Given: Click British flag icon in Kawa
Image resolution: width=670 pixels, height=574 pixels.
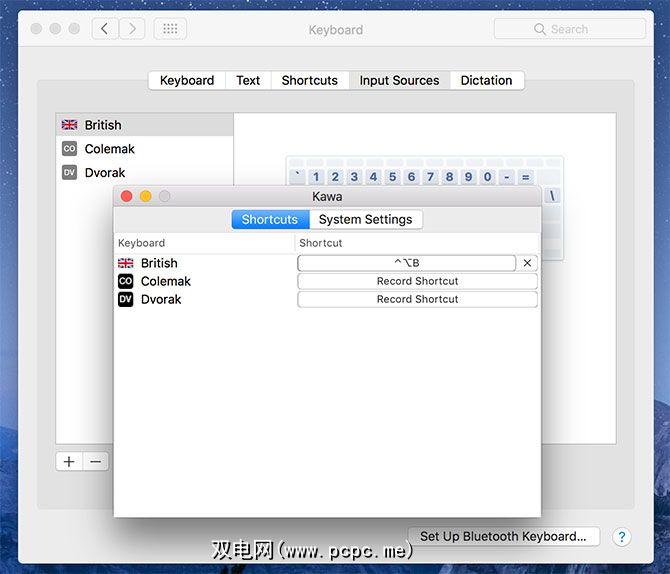Looking at the screenshot, I should click(x=126, y=263).
